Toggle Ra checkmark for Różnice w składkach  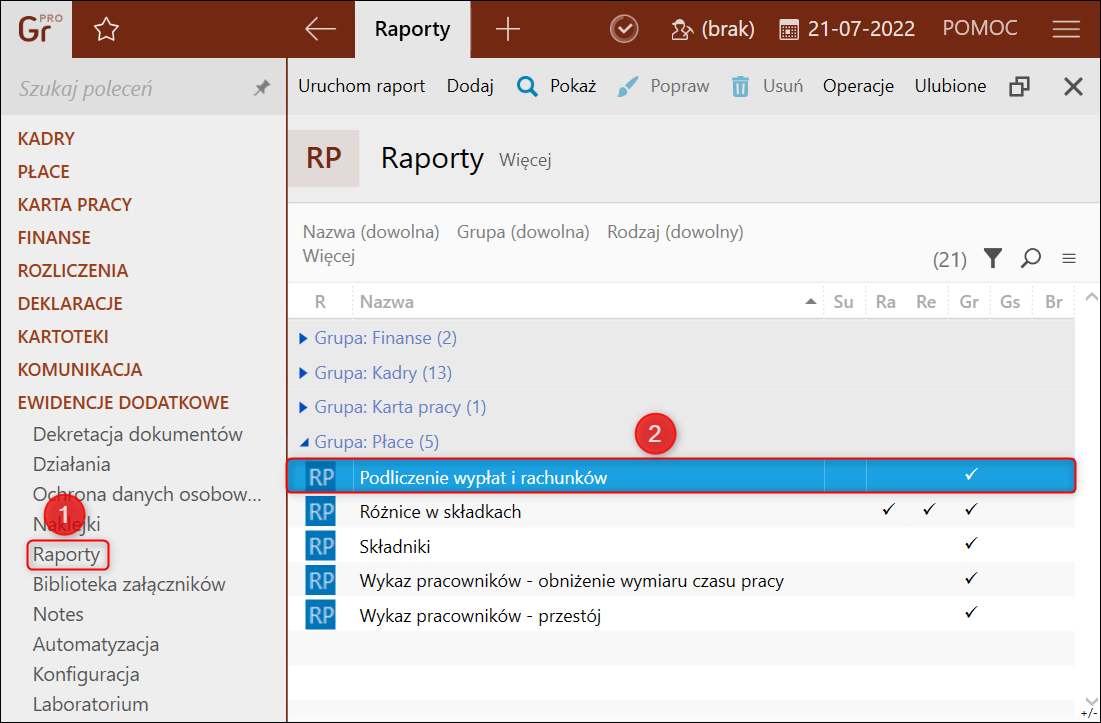[886, 510]
